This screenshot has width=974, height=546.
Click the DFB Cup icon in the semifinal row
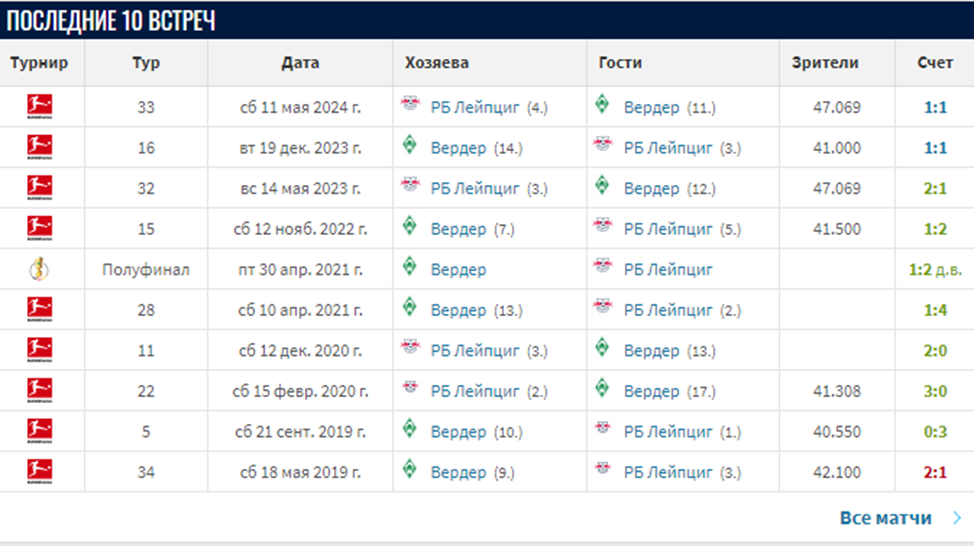[40, 269]
